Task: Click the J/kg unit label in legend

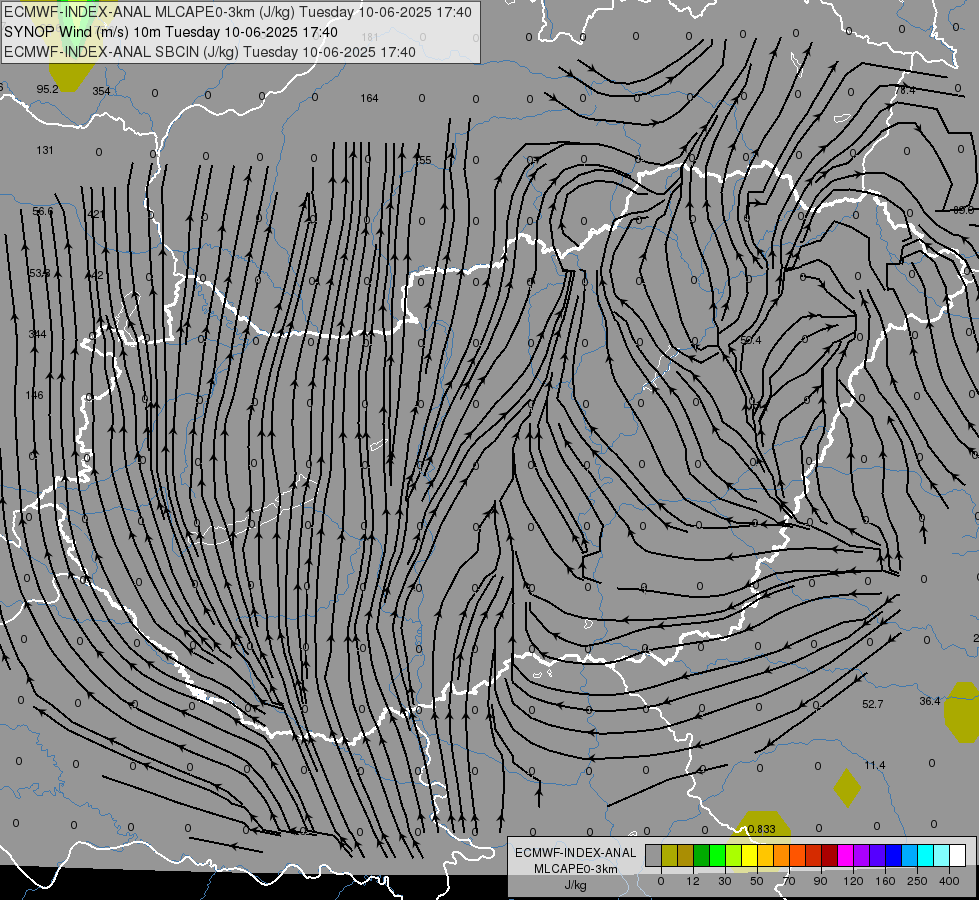Action: point(575,885)
